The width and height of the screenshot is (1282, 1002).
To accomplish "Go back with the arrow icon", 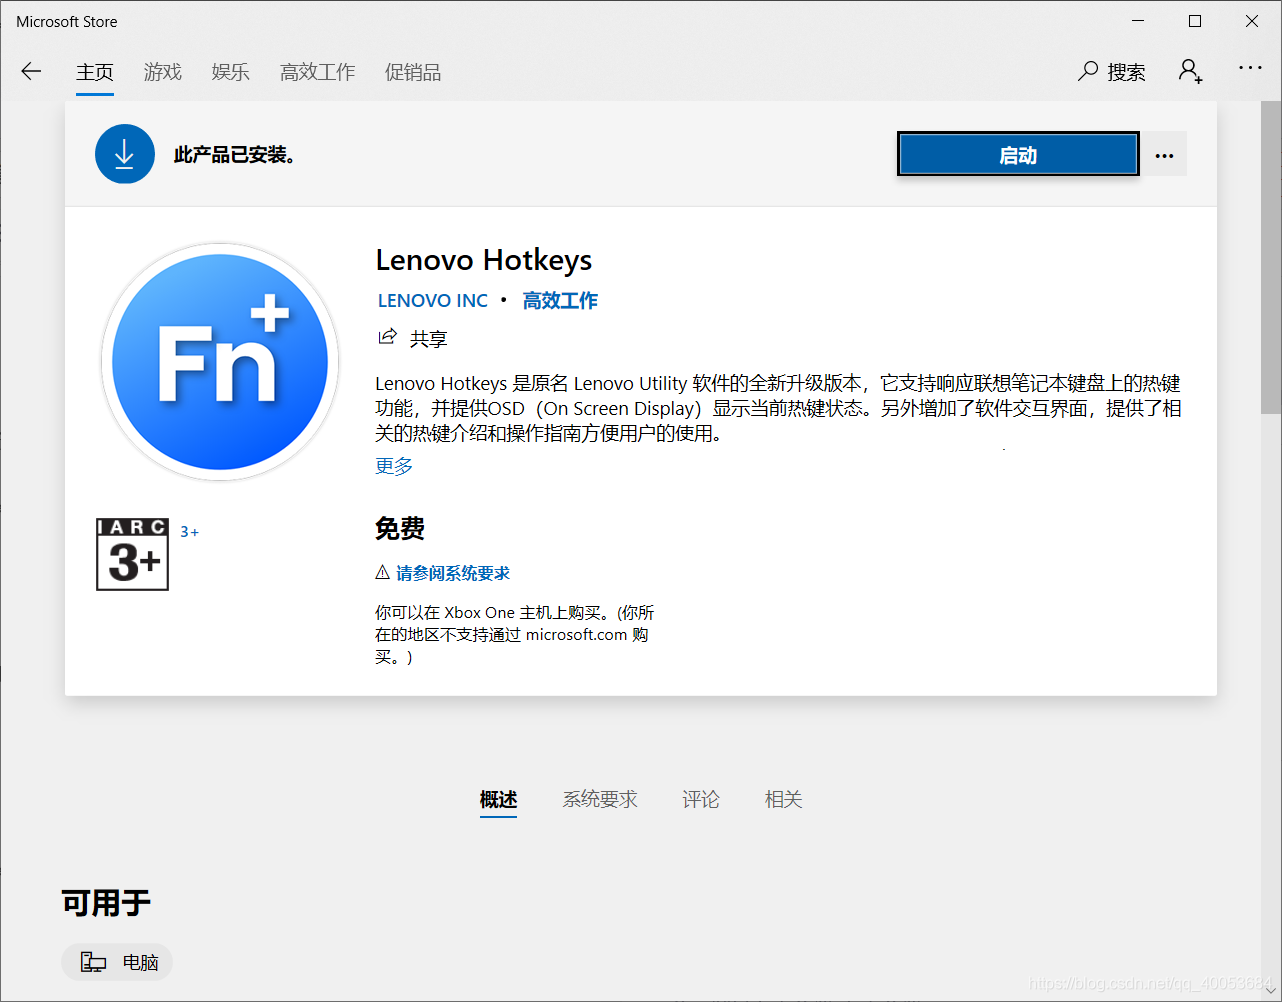I will tap(31, 71).
